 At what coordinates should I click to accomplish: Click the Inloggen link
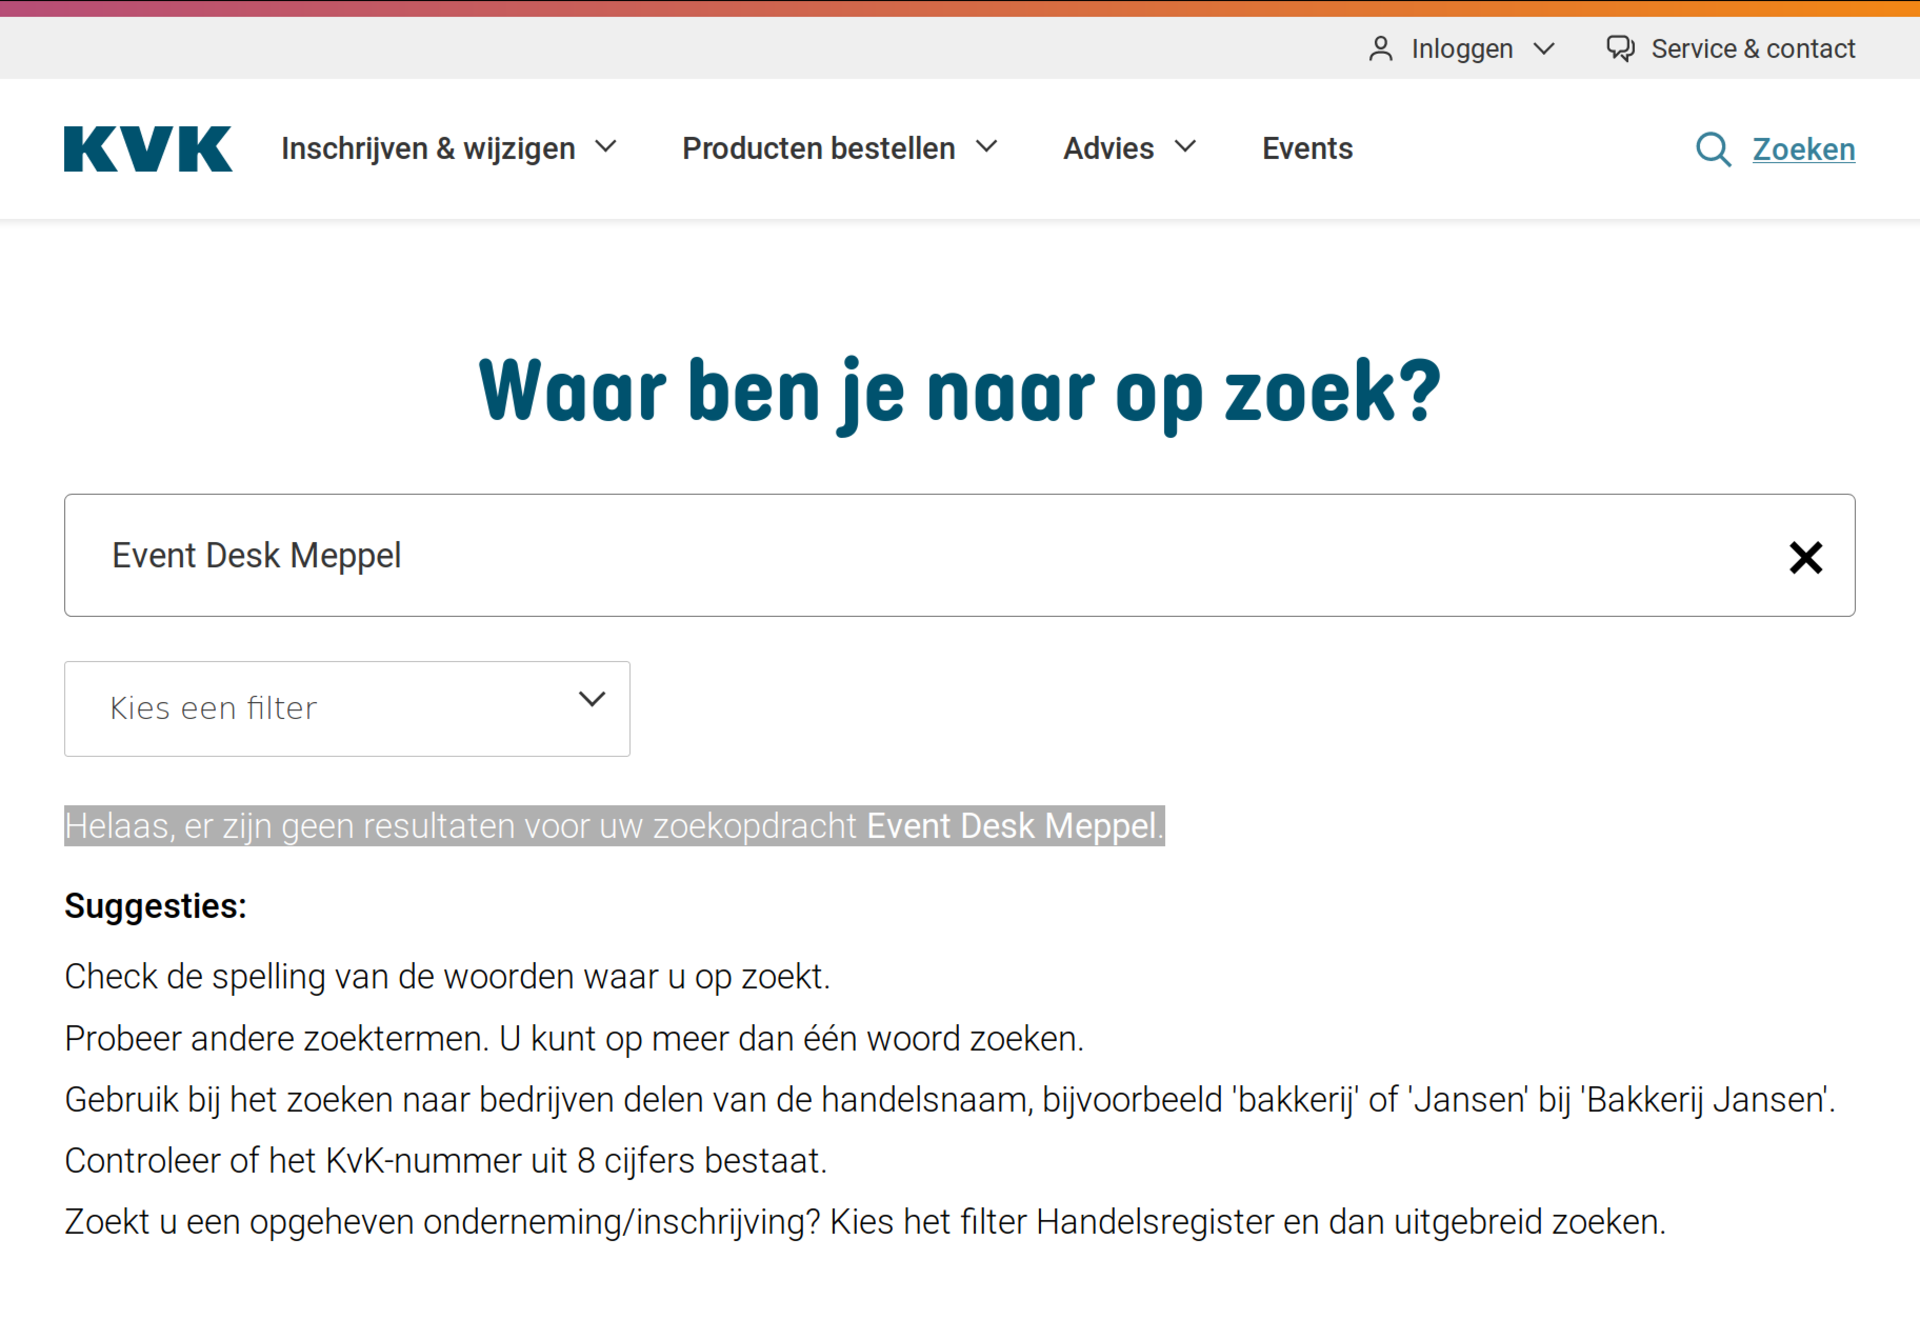[x=1462, y=49]
